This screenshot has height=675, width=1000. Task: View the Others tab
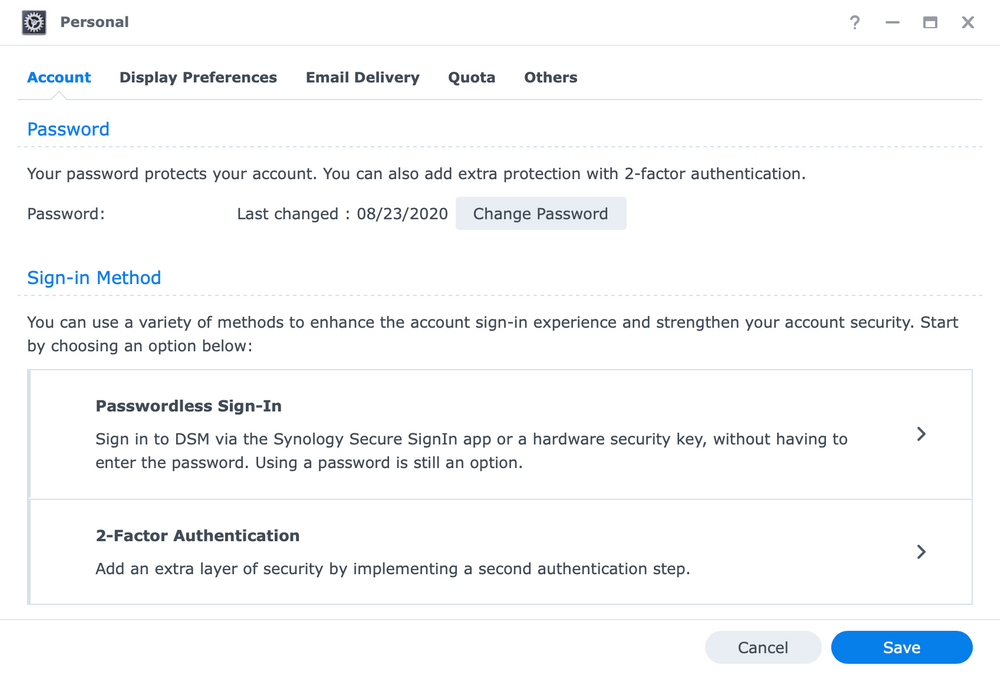pyautogui.click(x=550, y=77)
